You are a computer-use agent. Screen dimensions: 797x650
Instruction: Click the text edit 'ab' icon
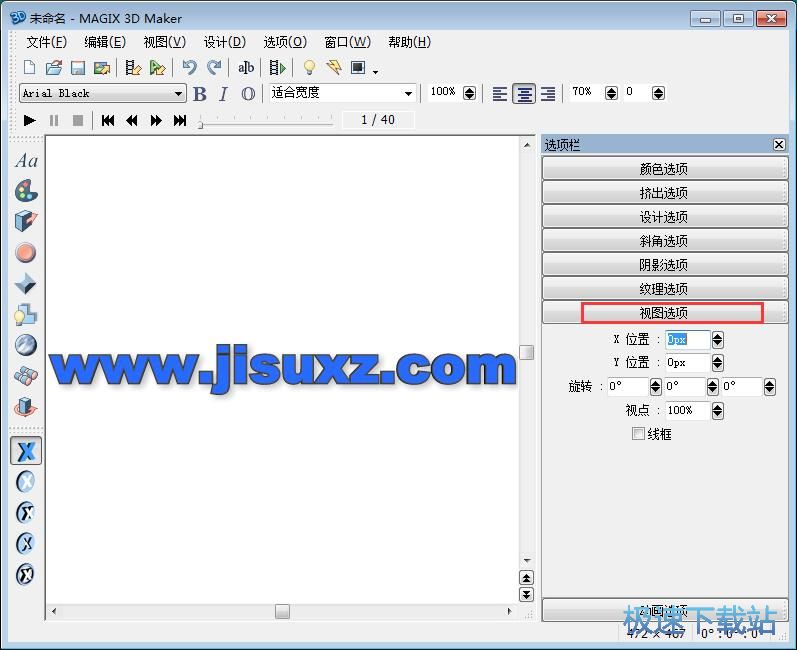(x=246, y=67)
